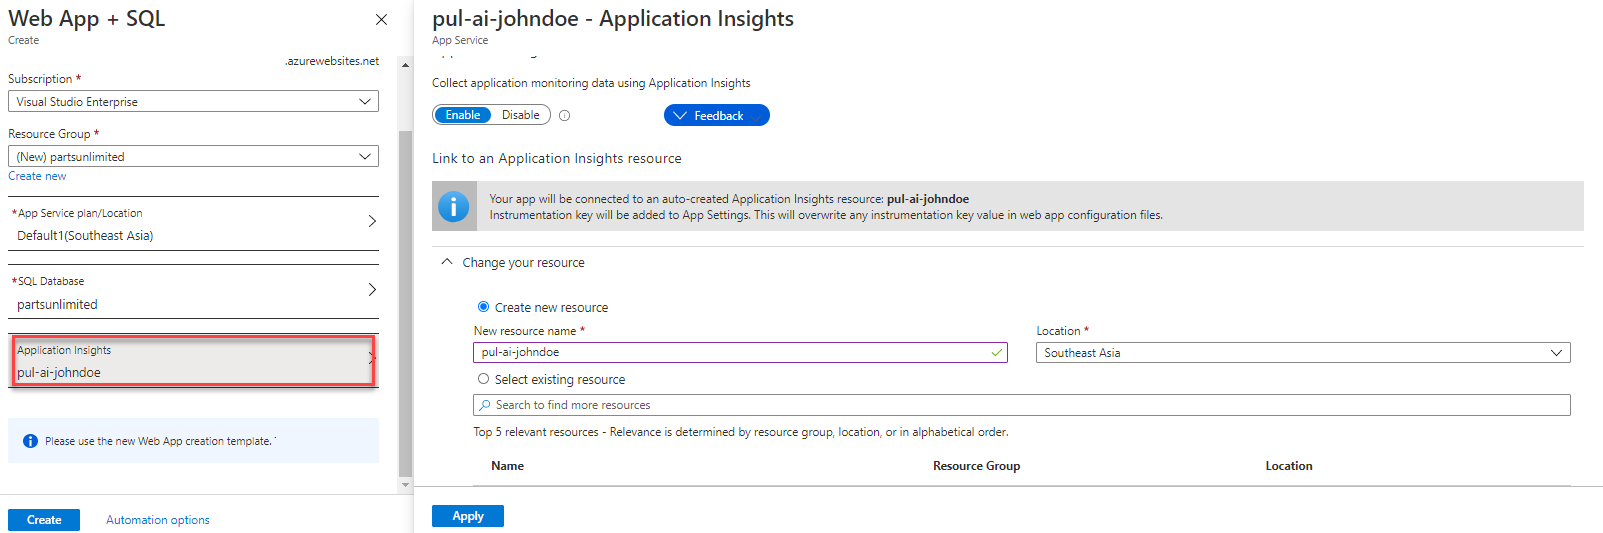
Task: Click the blue info icon in the banner
Action: pos(454,207)
